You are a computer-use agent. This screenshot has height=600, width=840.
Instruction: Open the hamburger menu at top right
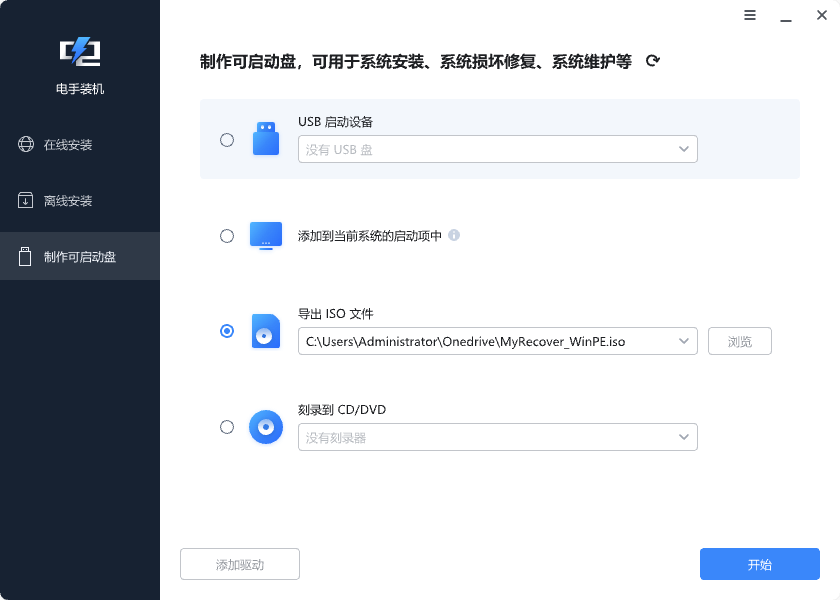(750, 16)
